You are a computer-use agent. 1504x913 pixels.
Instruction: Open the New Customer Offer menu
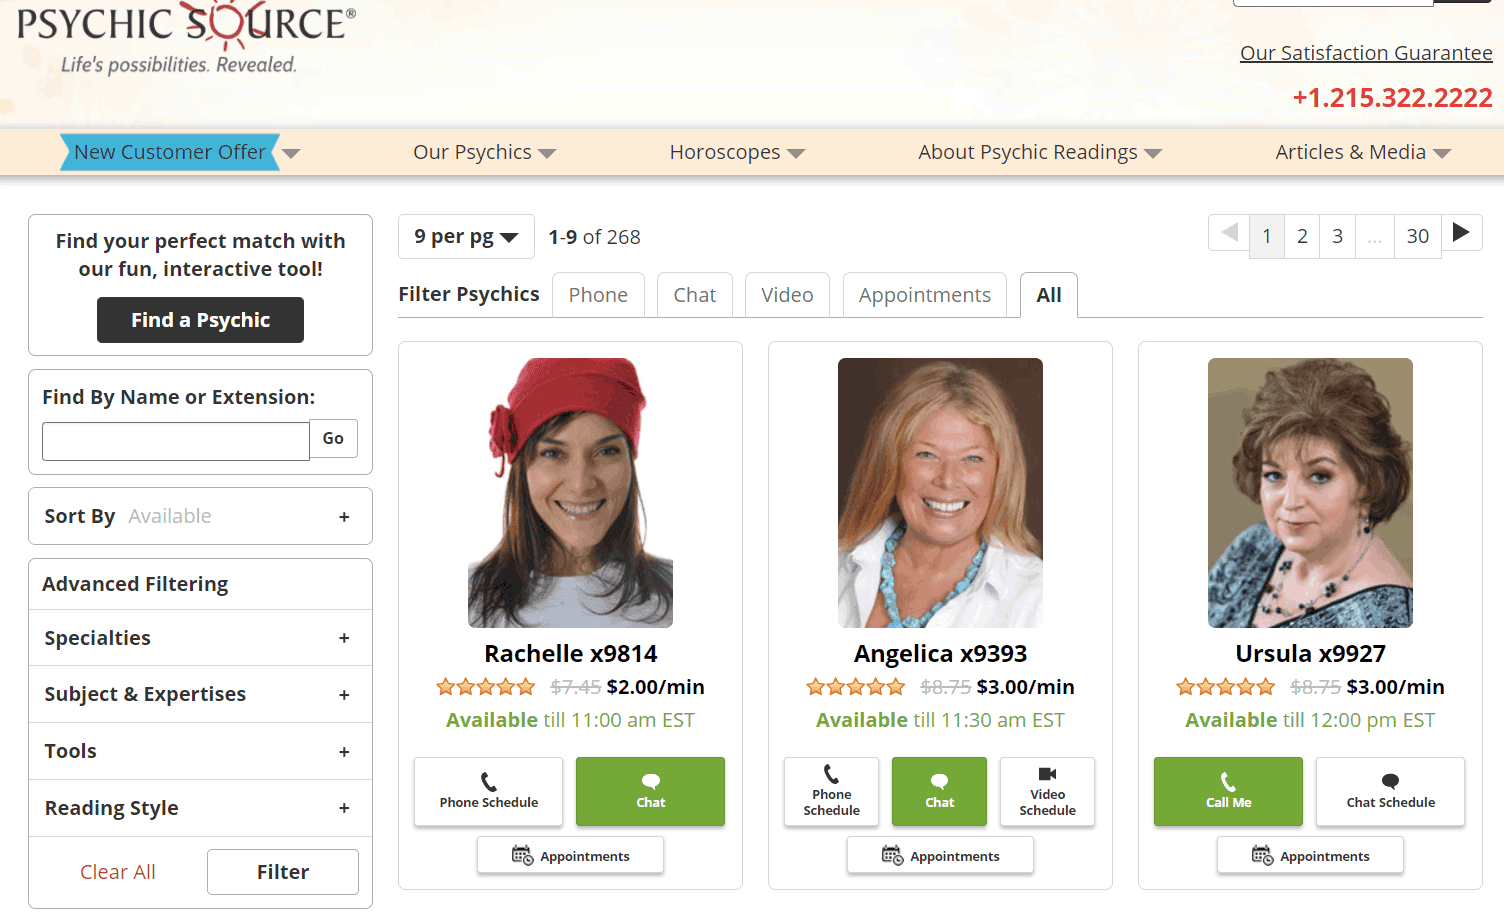coord(180,152)
